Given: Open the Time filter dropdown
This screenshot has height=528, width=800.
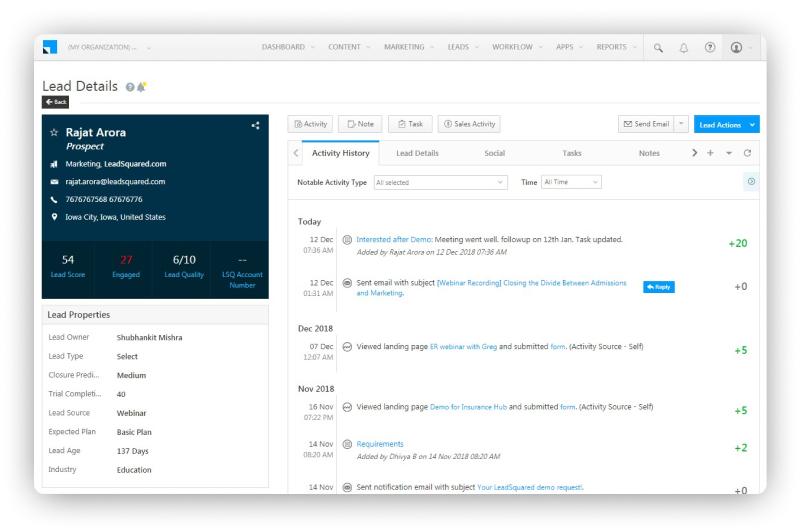Looking at the screenshot, I should [x=571, y=182].
